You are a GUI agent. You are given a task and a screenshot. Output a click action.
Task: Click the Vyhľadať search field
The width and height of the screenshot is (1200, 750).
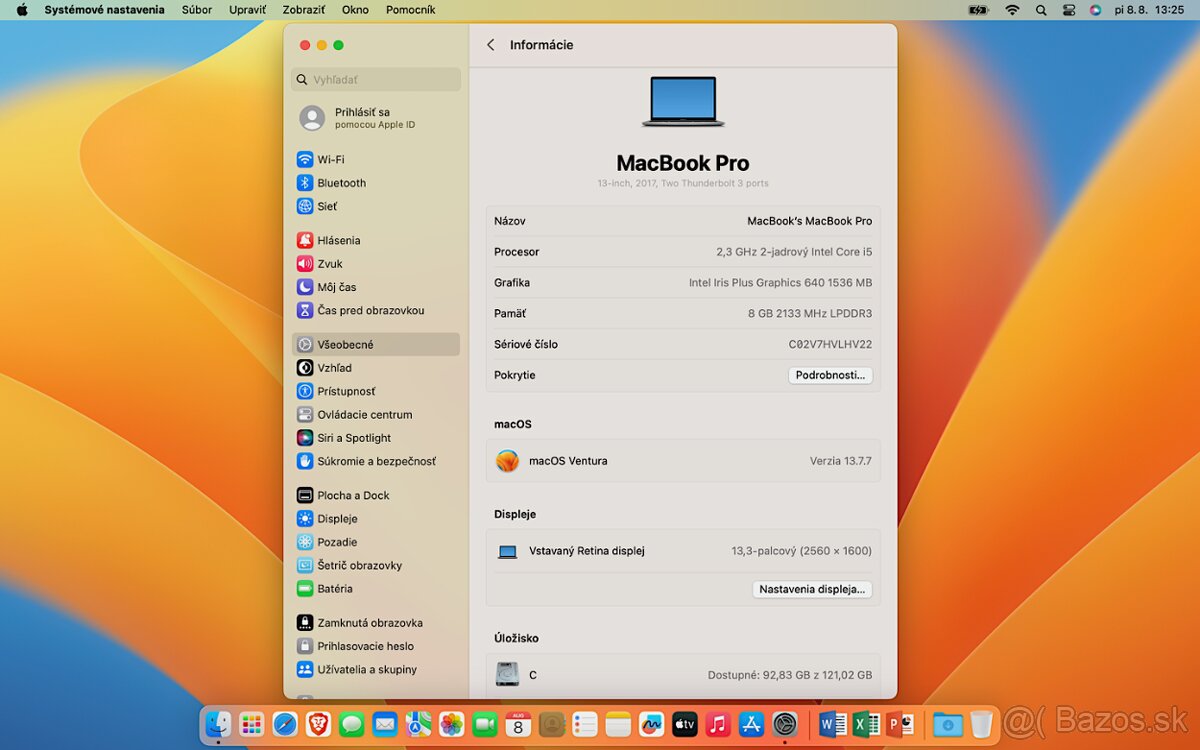point(375,79)
